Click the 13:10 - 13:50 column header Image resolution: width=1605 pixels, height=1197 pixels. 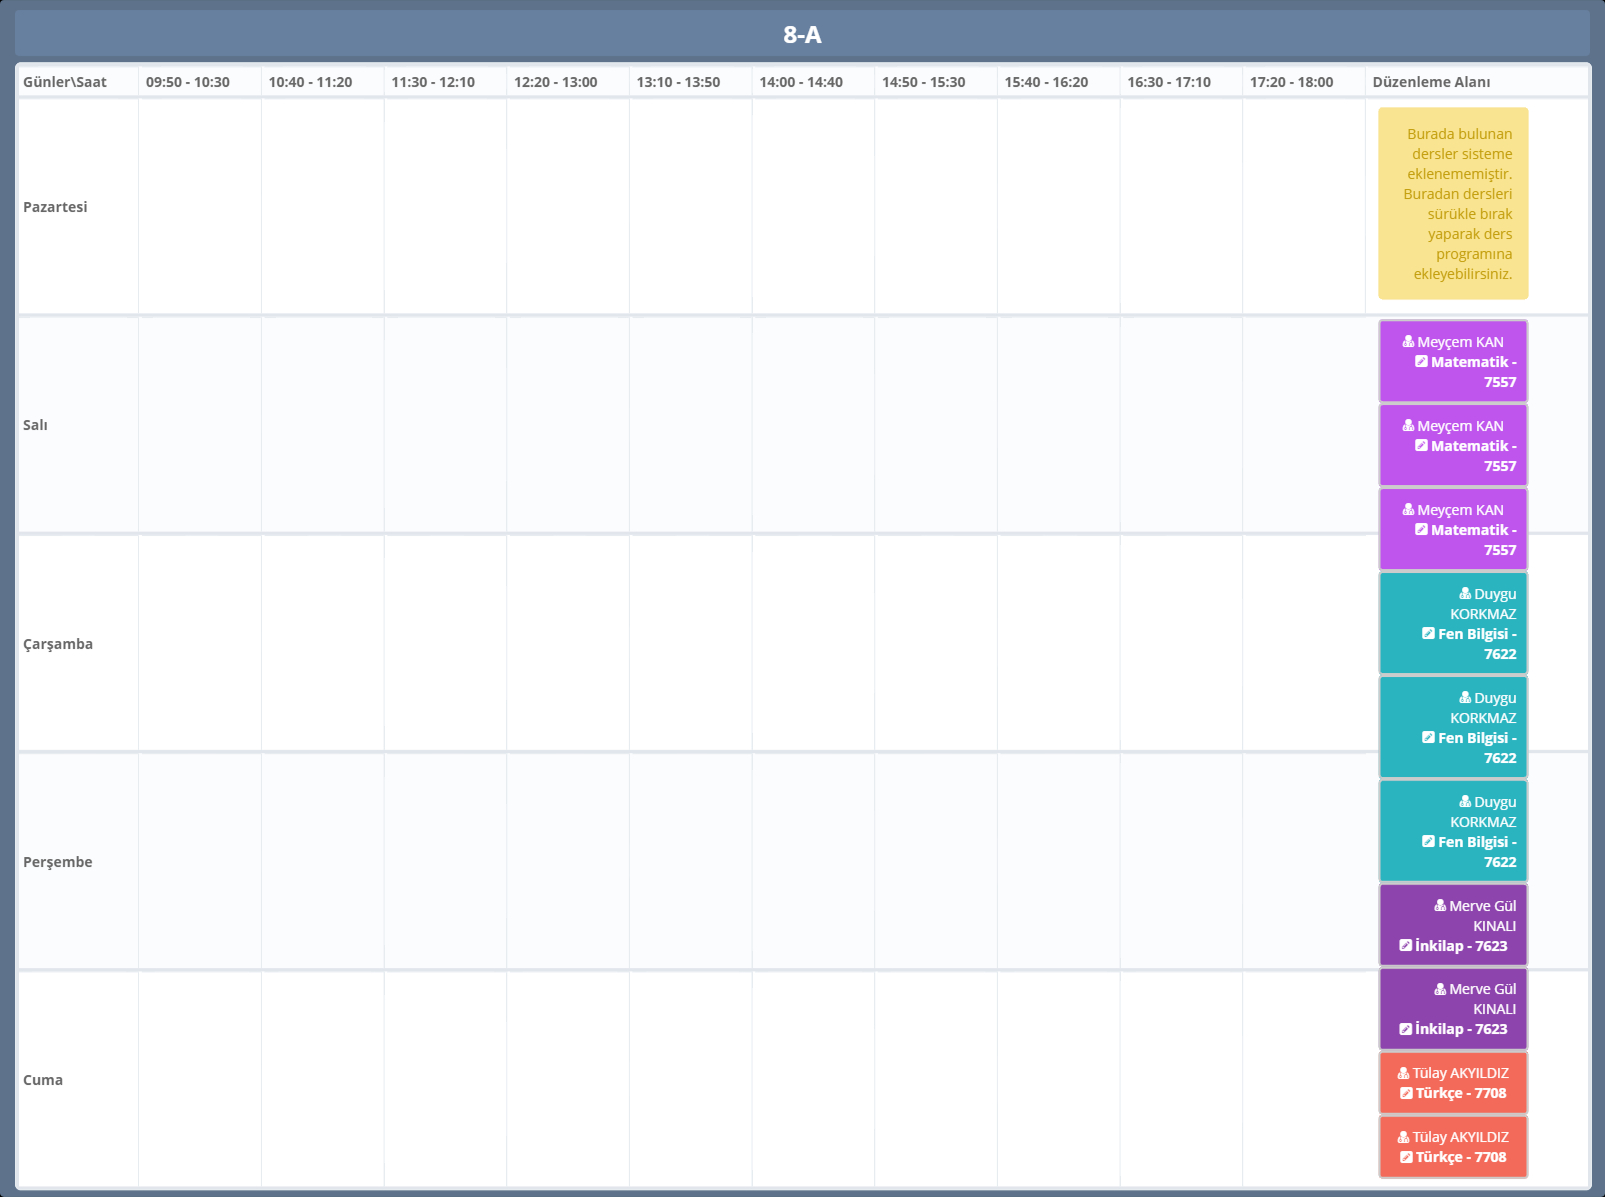coord(678,82)
